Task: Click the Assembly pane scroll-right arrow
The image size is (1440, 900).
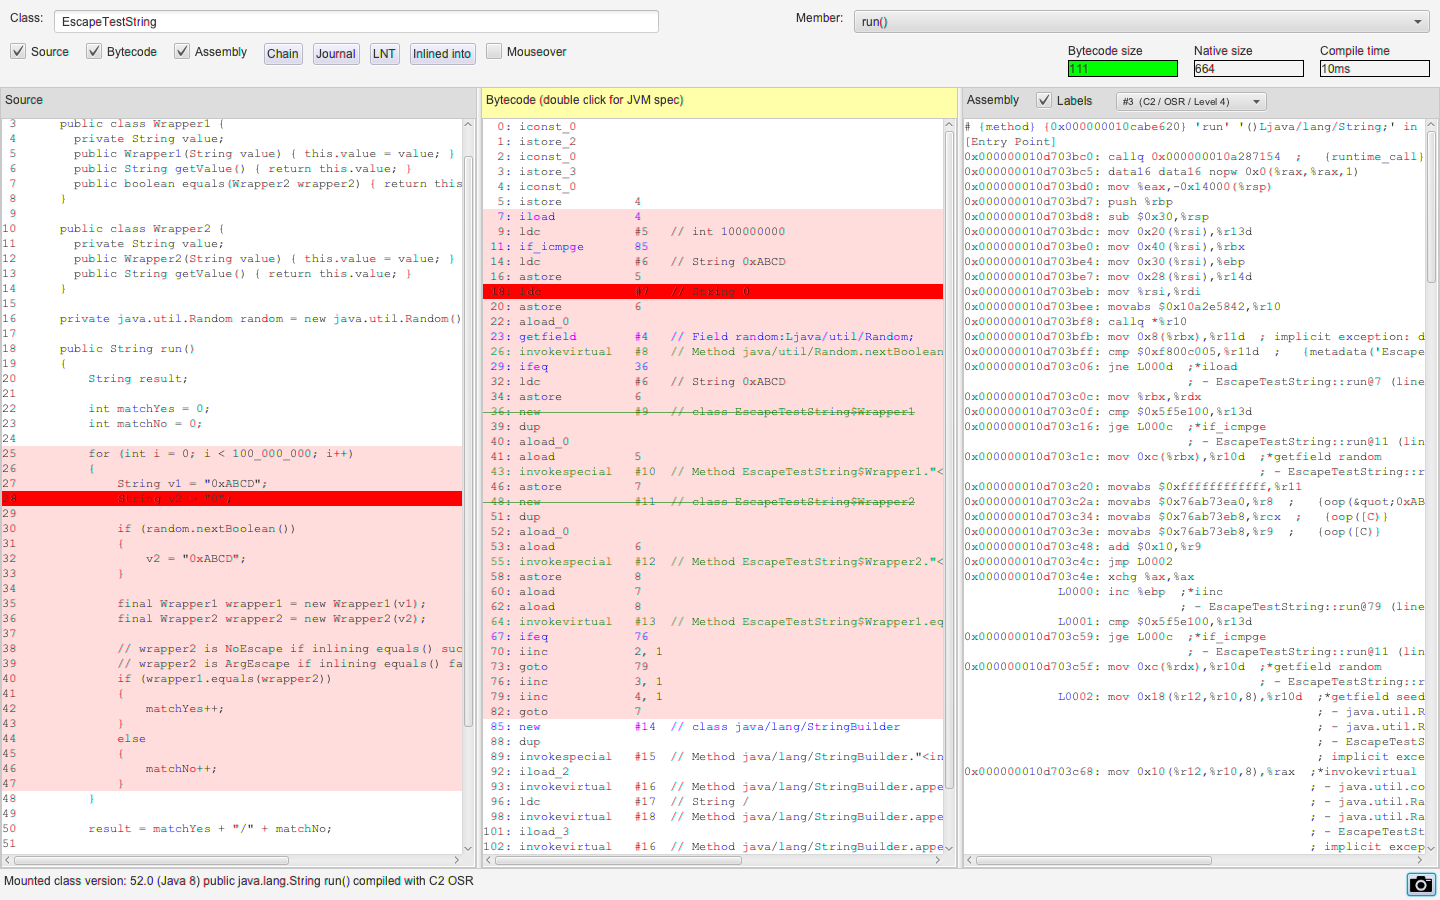Action: click(1419, 860)
